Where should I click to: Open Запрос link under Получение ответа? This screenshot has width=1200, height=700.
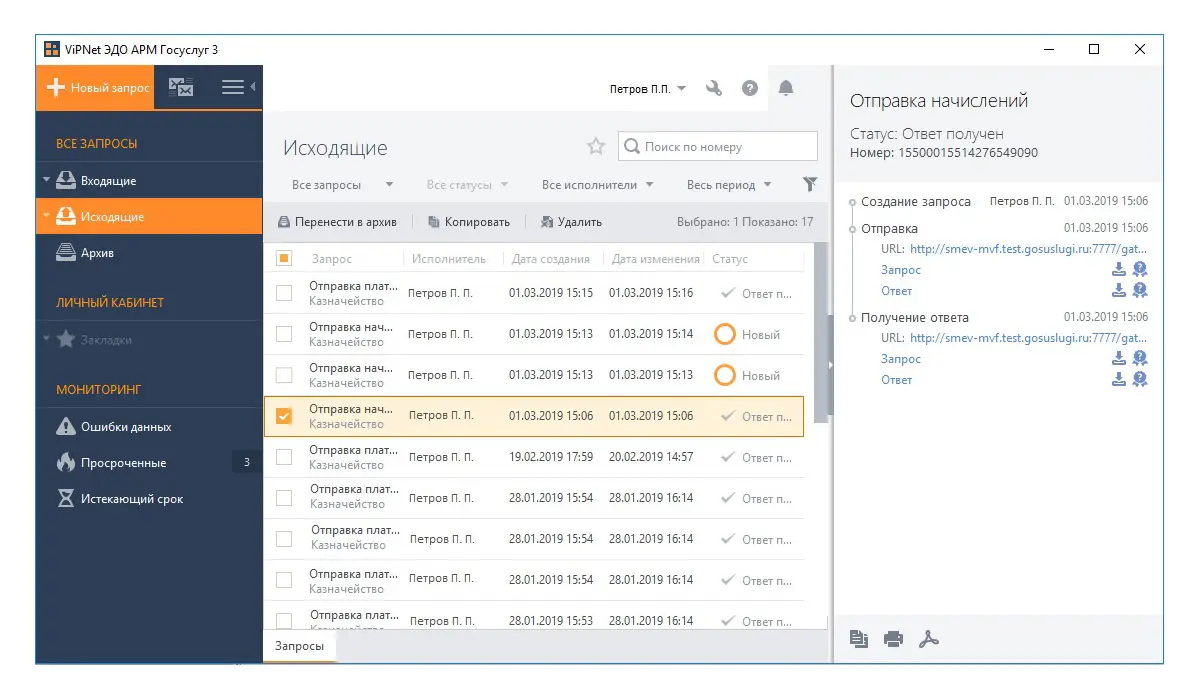pos(901,359)
